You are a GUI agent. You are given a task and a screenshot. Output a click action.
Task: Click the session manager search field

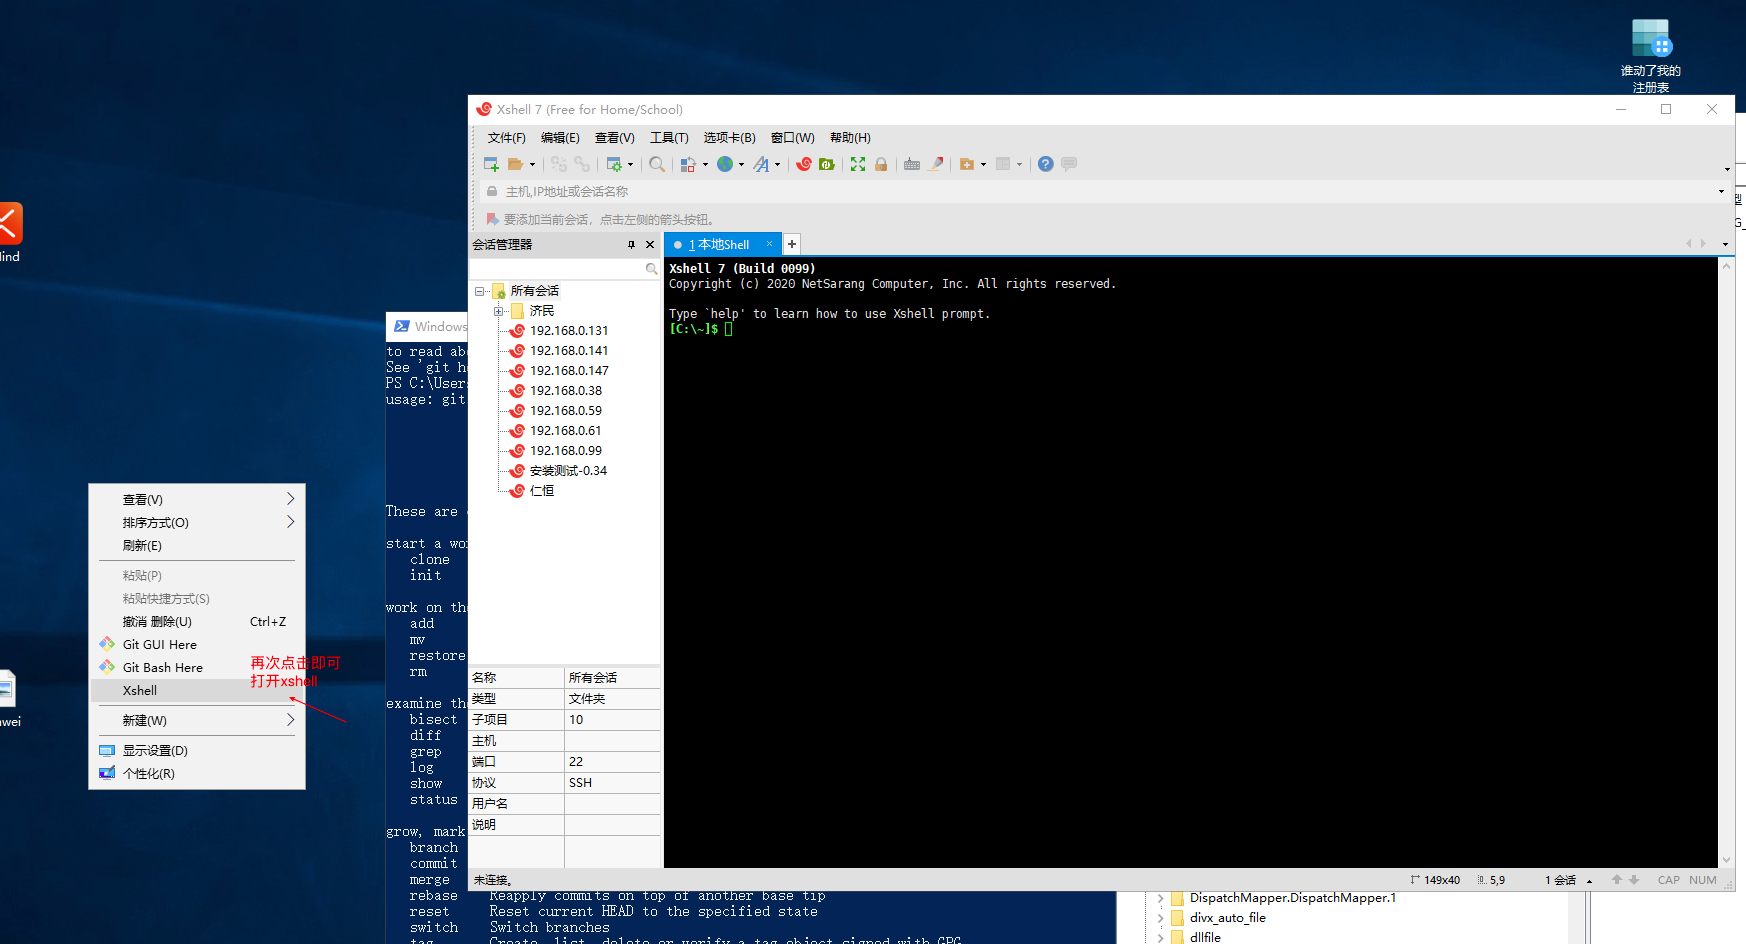pos(557,269)
